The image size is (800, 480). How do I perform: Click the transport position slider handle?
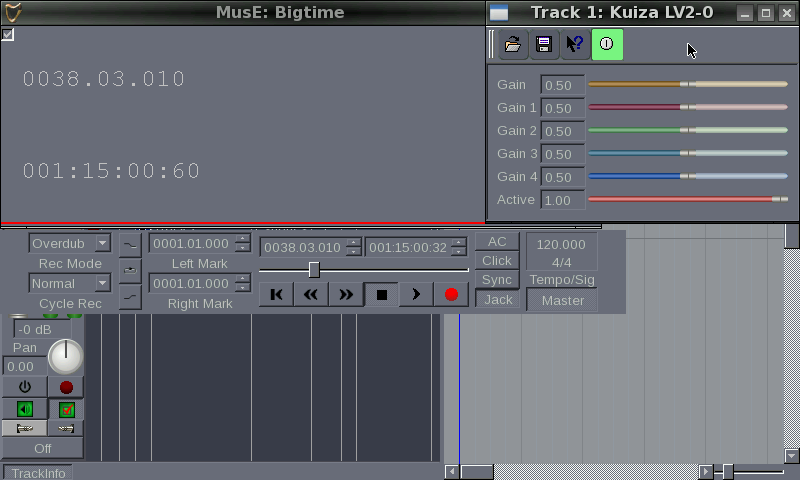click(x=314, y=270)
